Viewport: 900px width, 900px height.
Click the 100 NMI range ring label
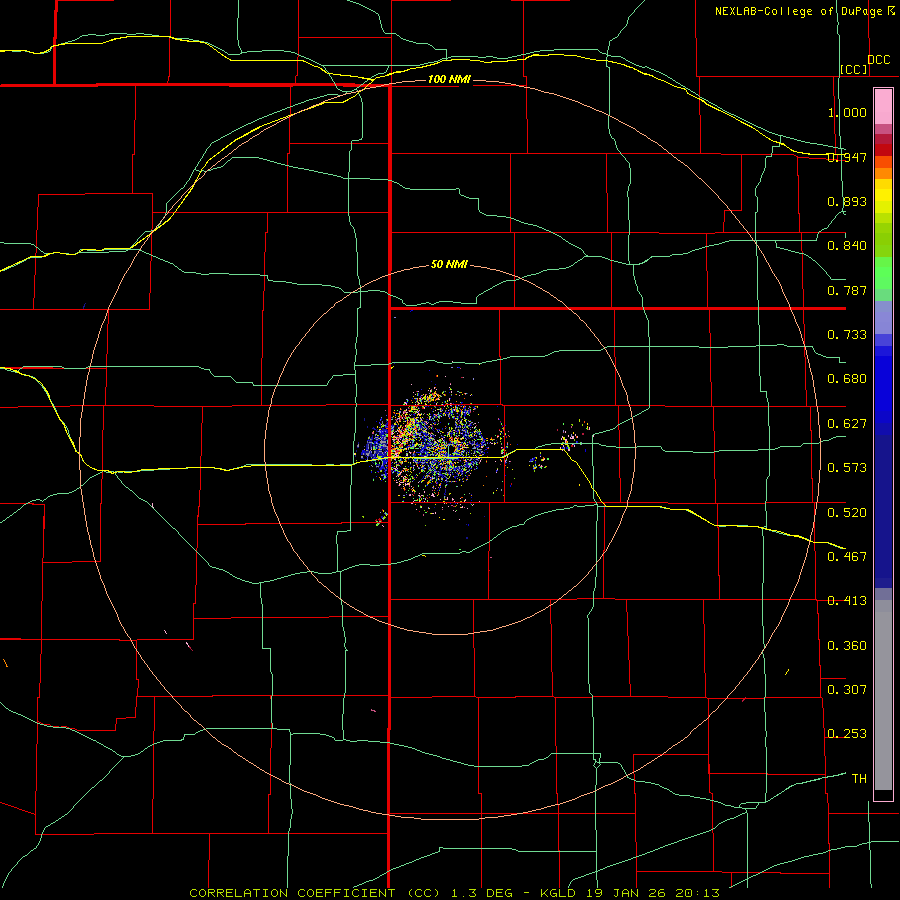coord(449,79)
